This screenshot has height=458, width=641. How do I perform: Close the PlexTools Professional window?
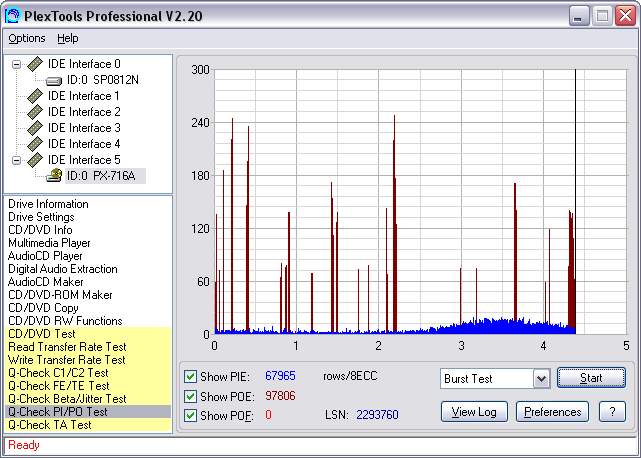pyautogui.click(x=626, y=16)
